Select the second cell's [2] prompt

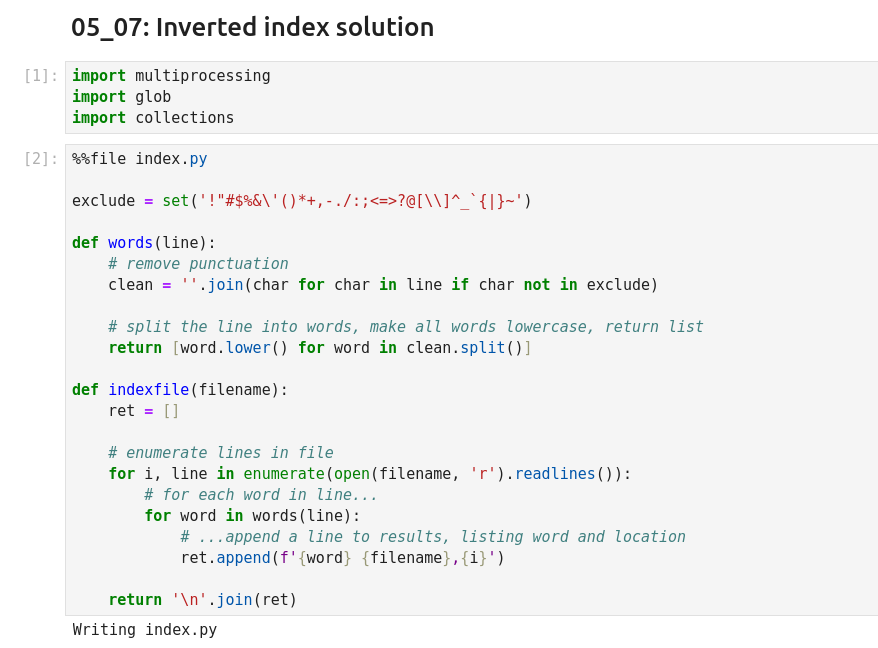(x=40, y=159)
